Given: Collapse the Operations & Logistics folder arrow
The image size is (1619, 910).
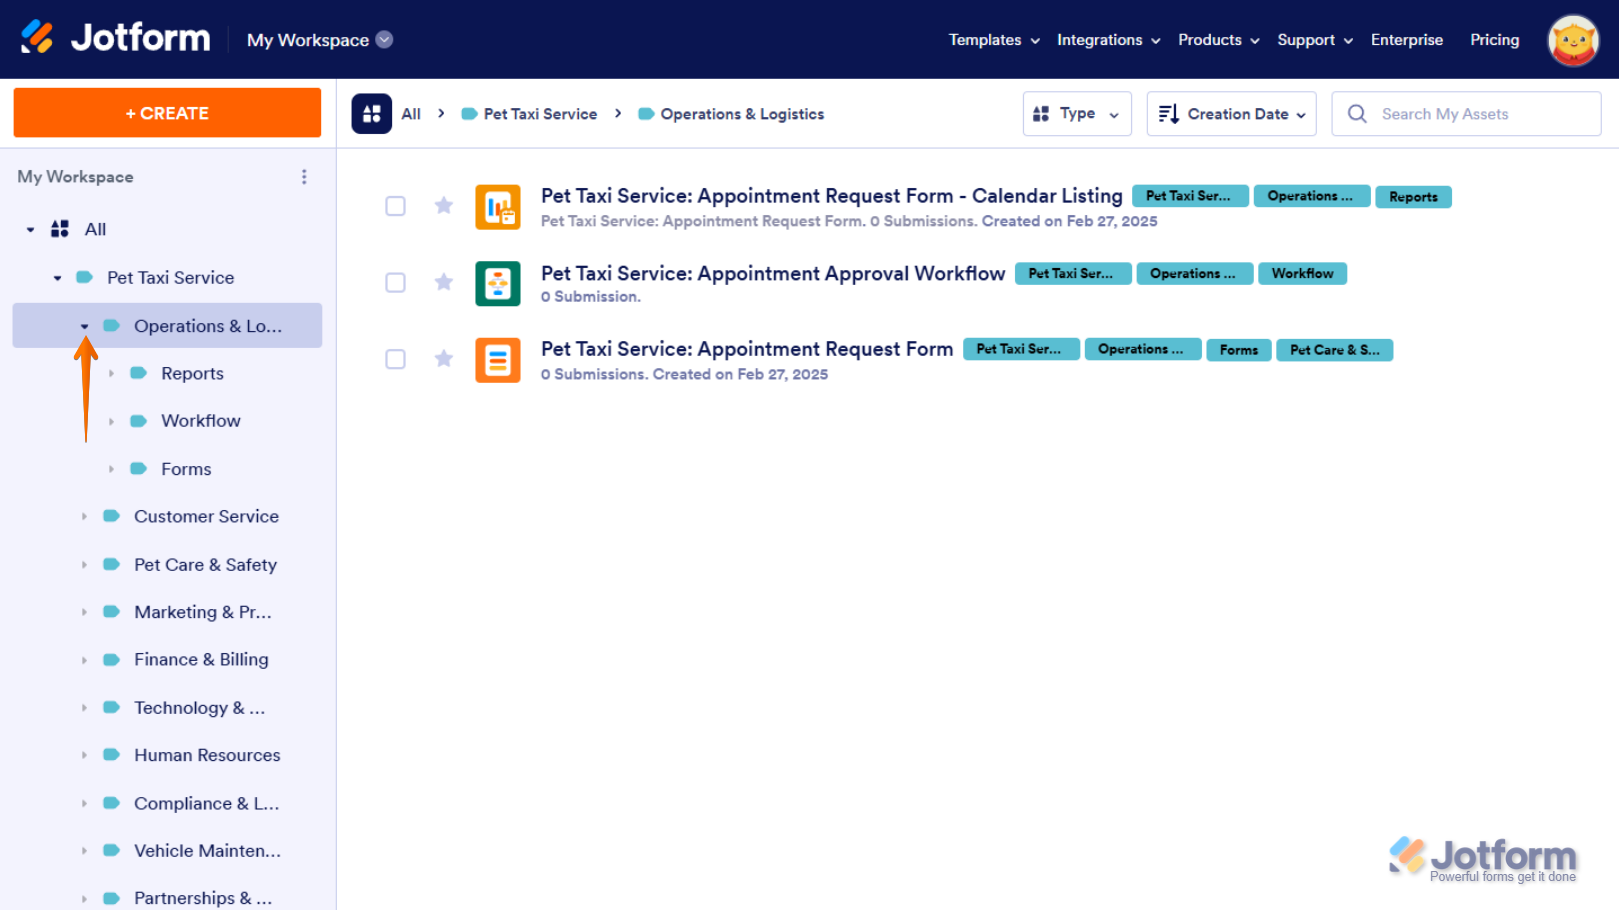Looking at the screenshot, I should [x=85, y=326].
